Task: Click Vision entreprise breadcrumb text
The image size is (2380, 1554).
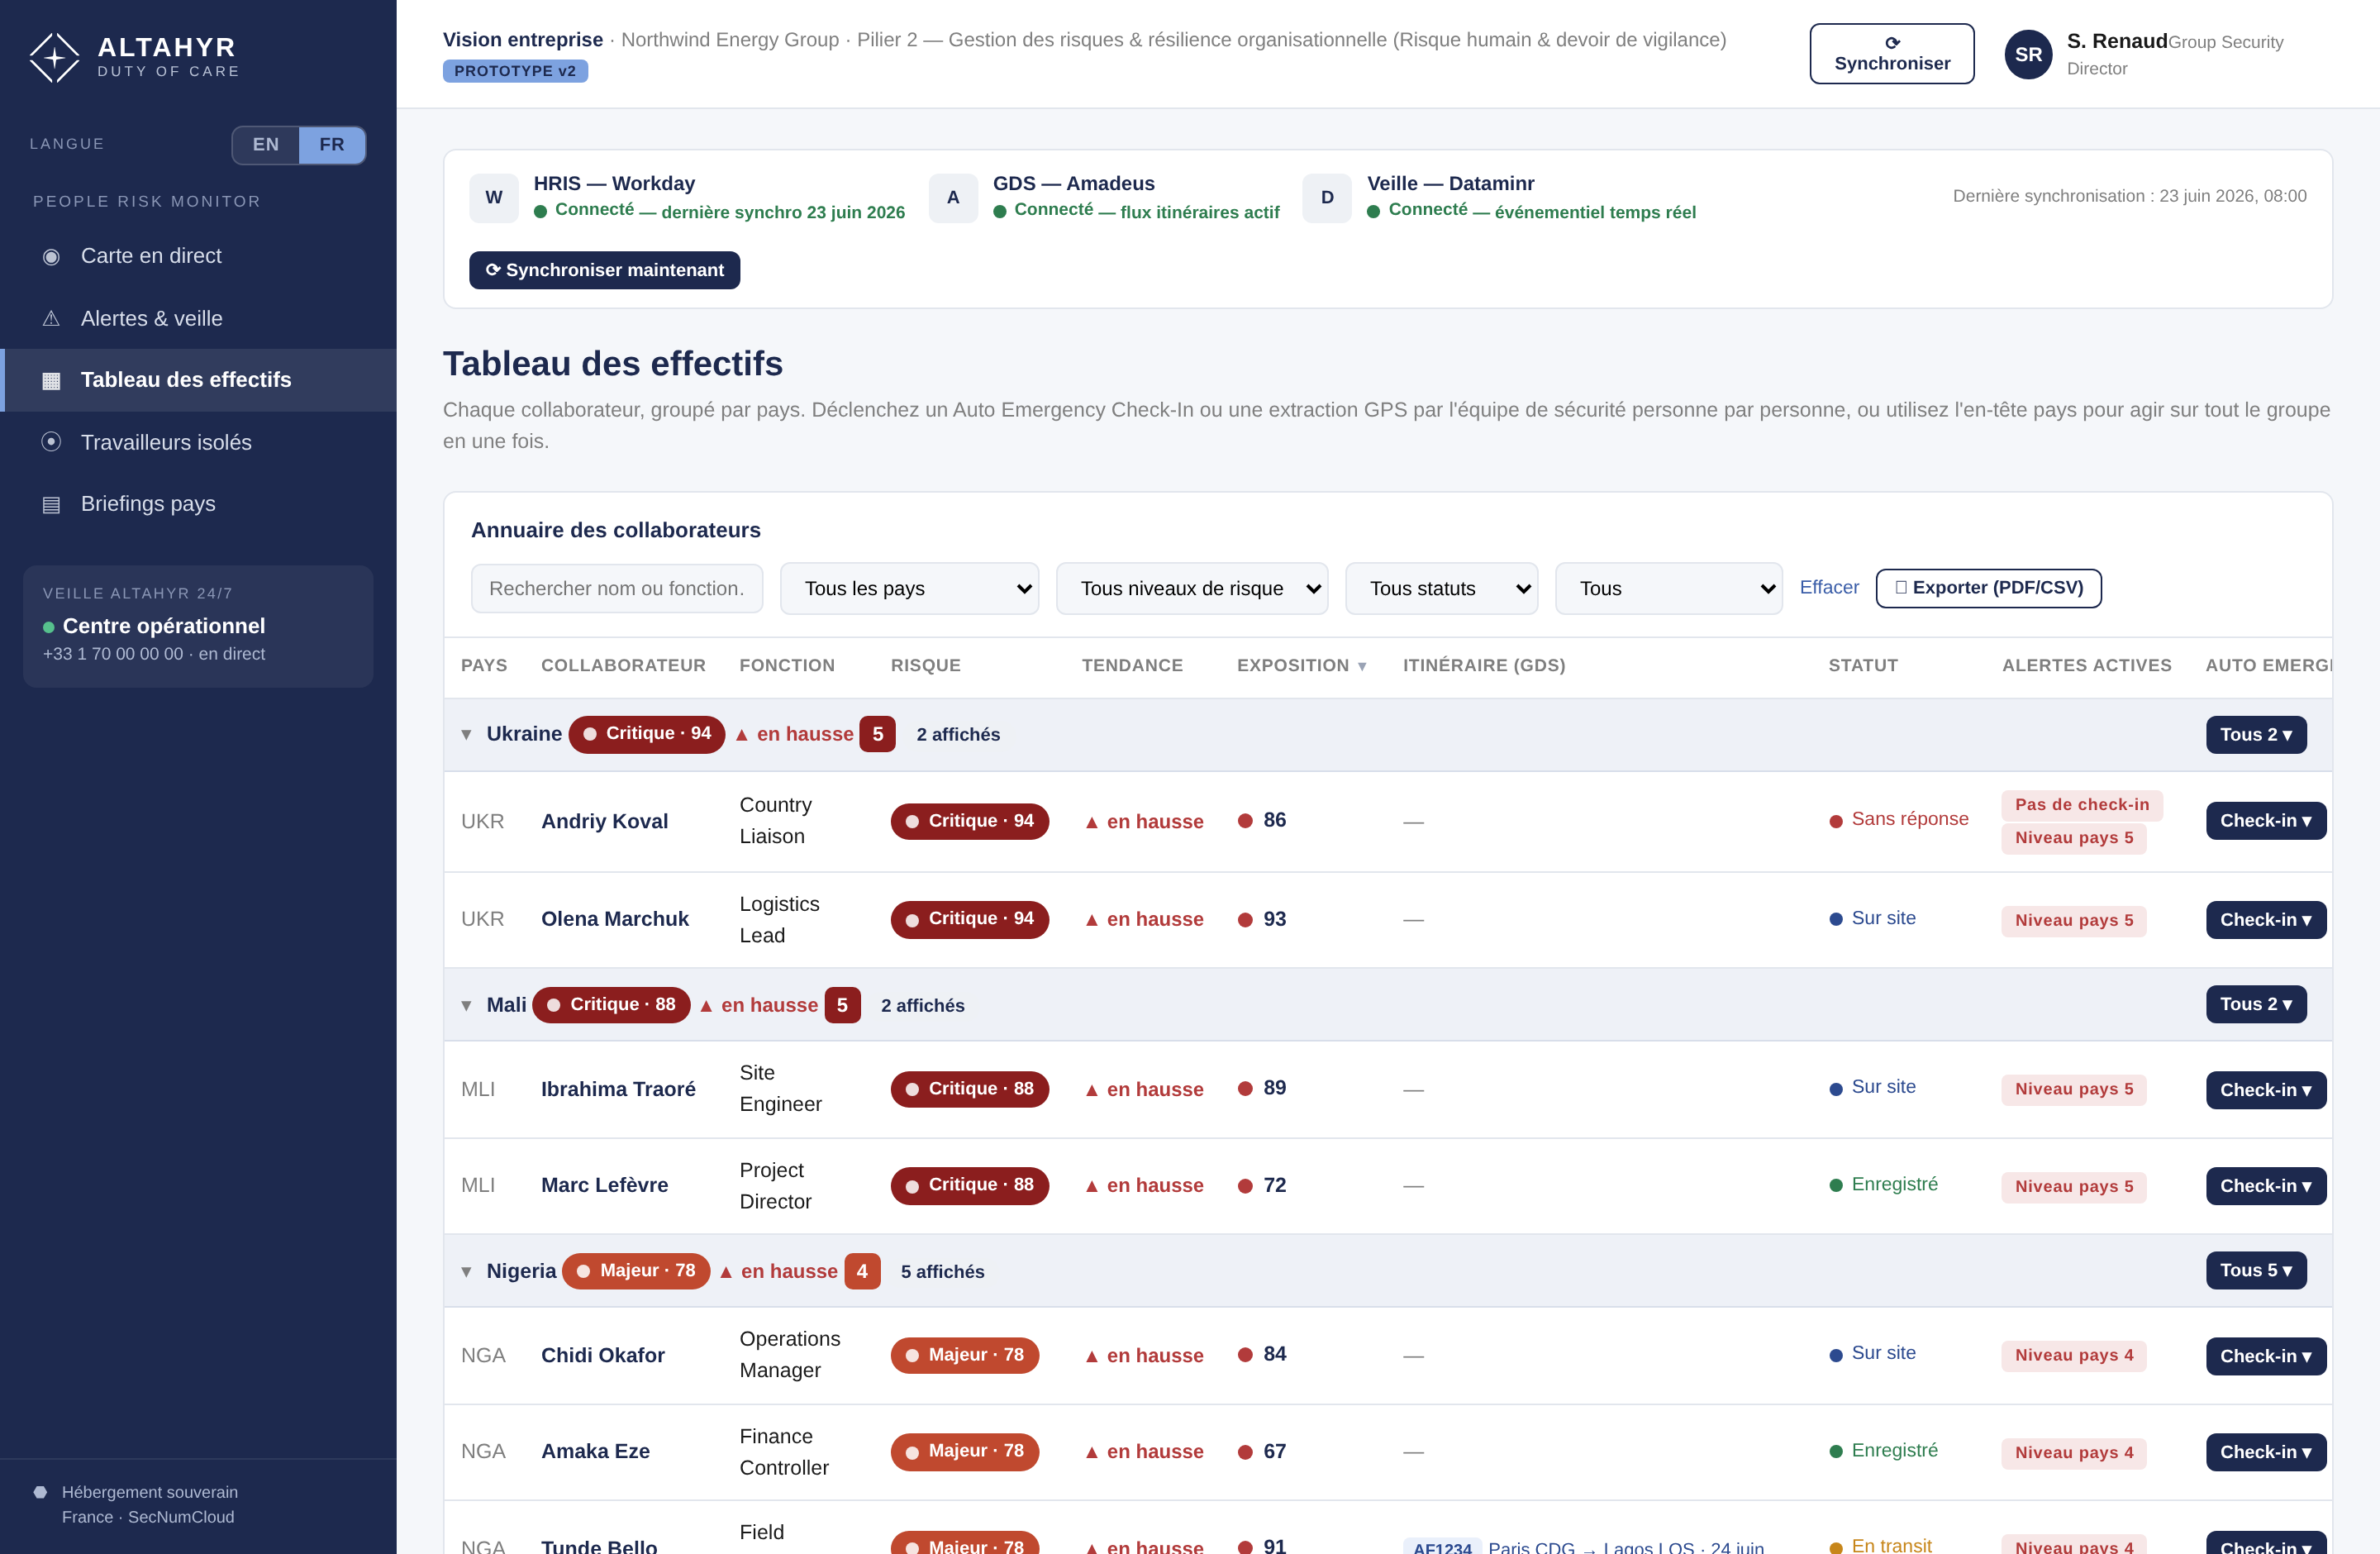Action: (x=523, y=40)
